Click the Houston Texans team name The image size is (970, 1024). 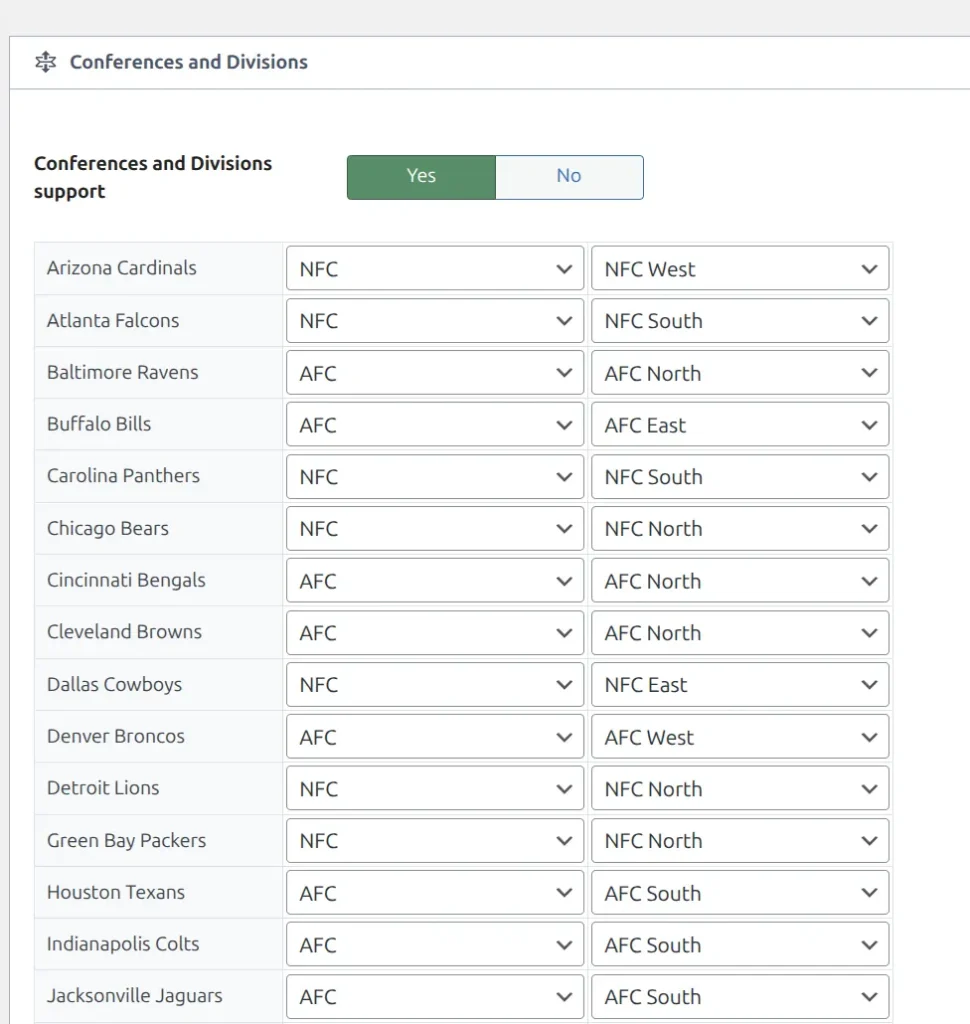tap(116, 892)
